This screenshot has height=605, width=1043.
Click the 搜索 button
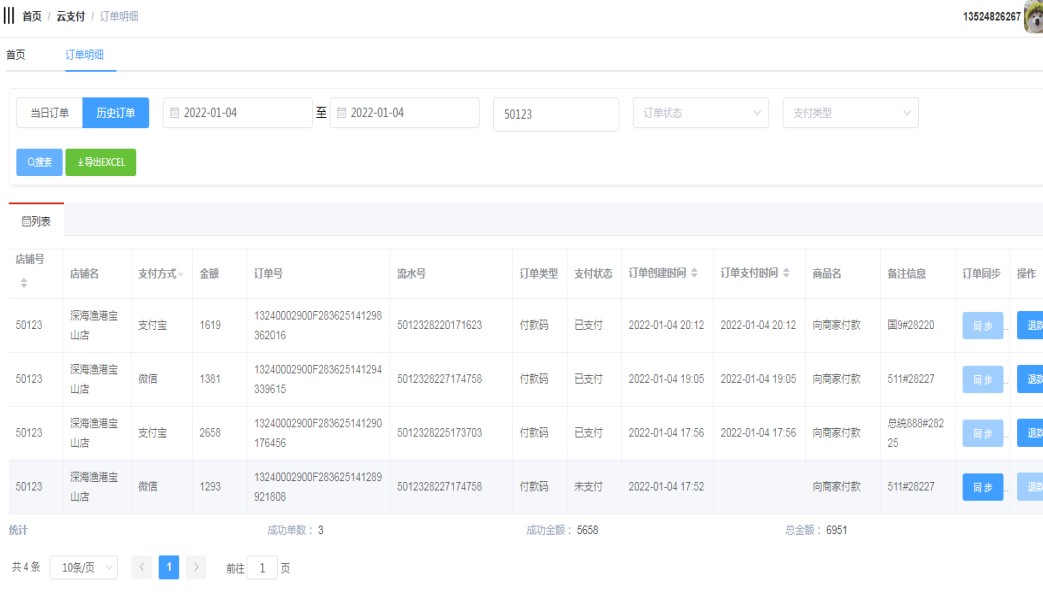pos(39,162)
